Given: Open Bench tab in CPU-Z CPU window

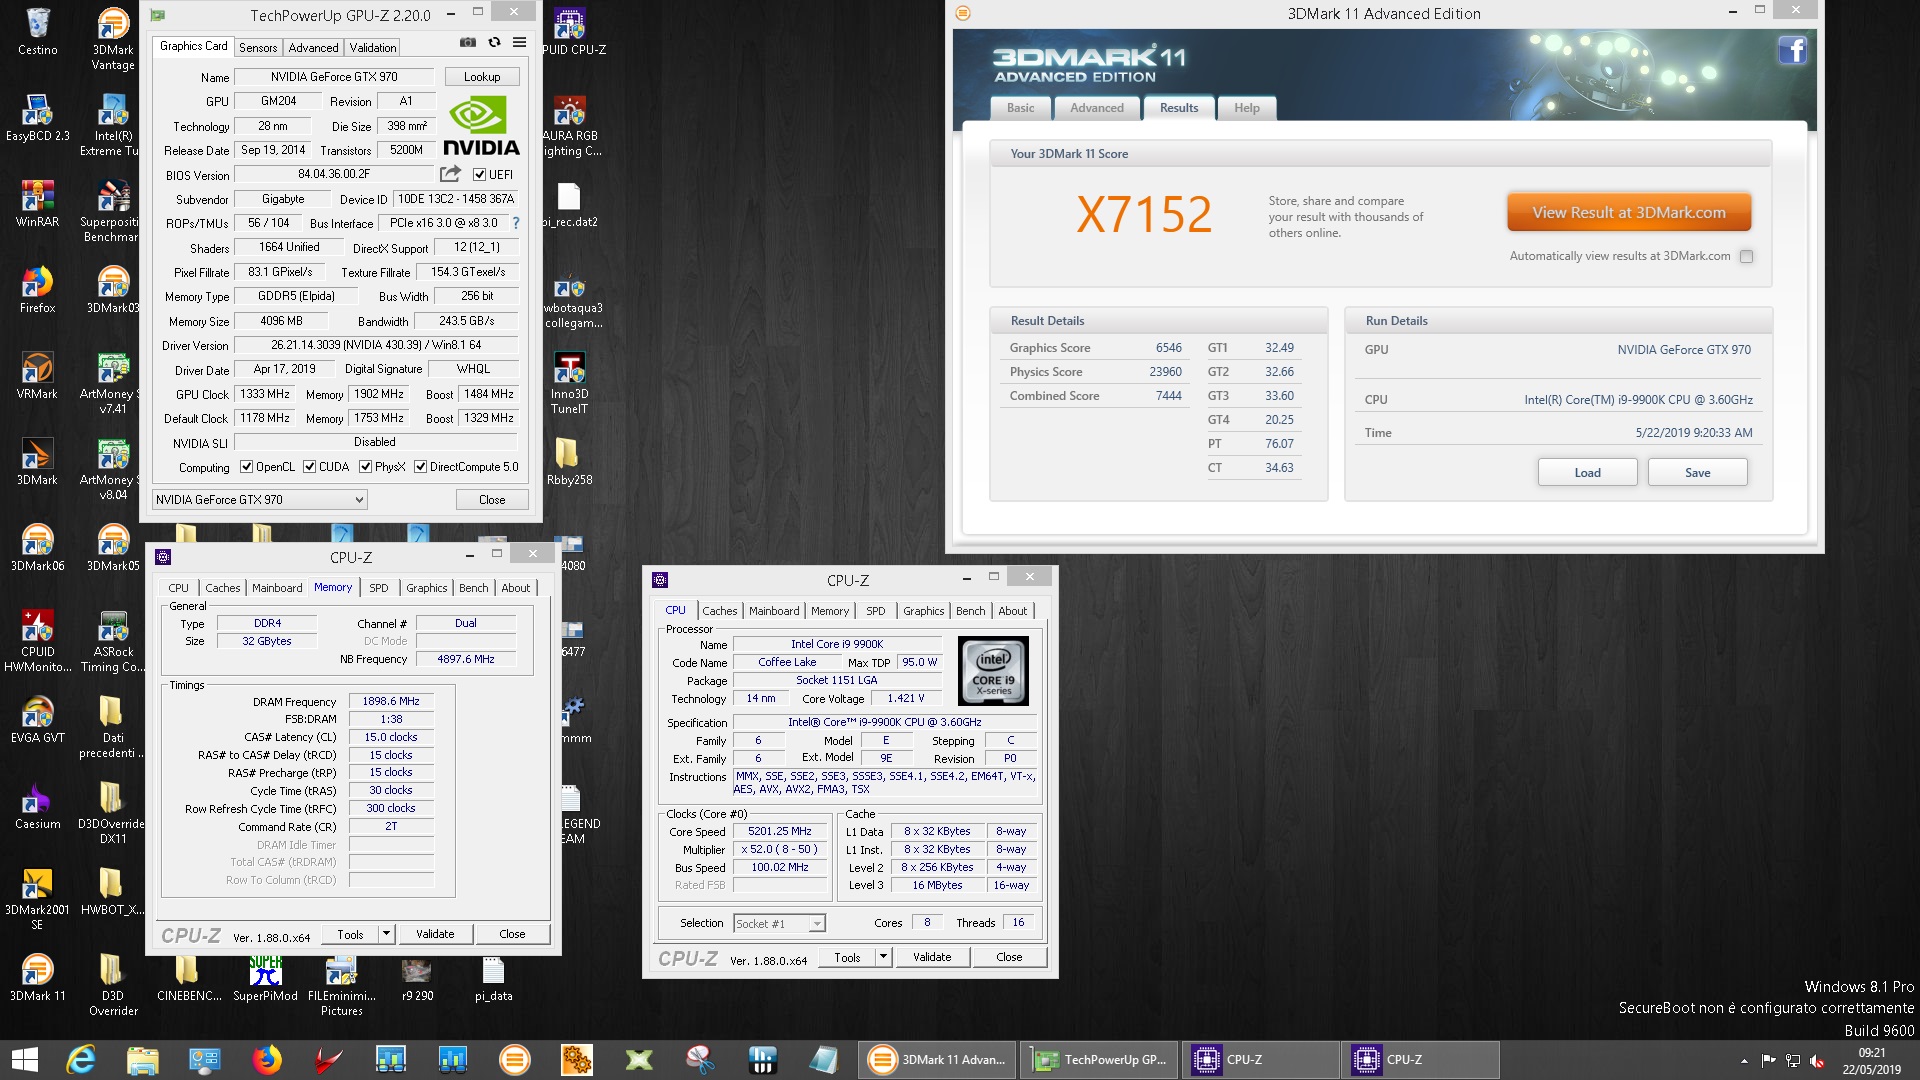Looking at the screenshot, I should point(970,611).
